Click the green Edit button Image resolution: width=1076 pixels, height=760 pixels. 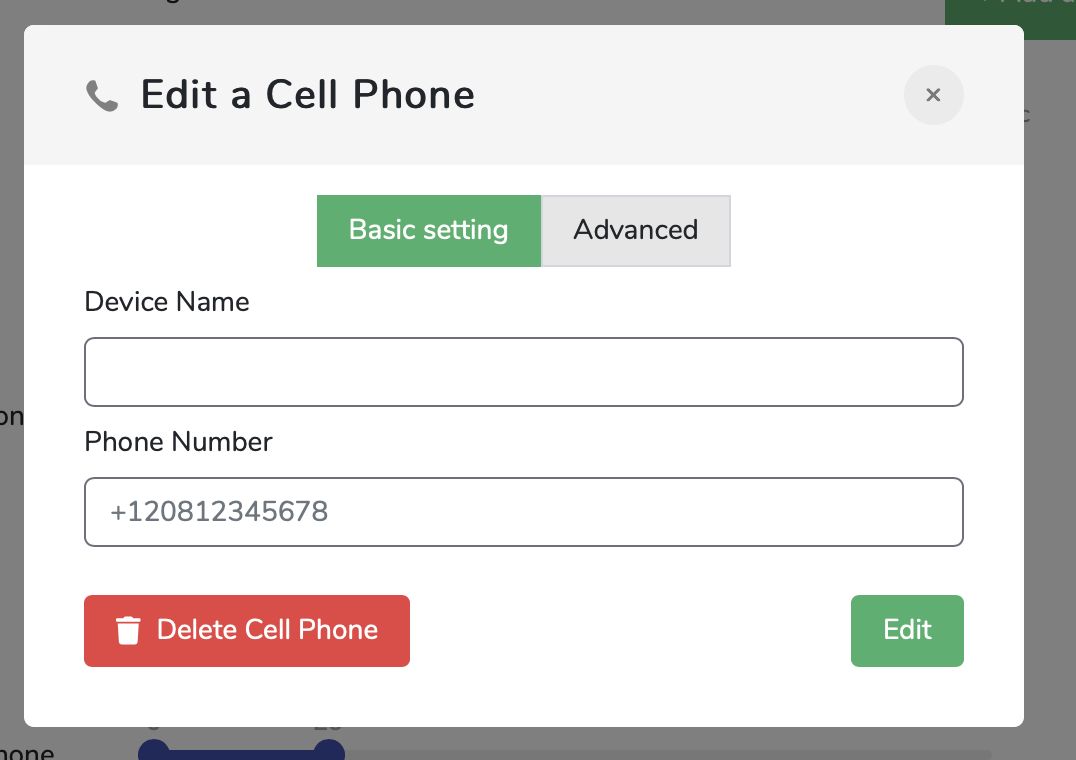907,630
